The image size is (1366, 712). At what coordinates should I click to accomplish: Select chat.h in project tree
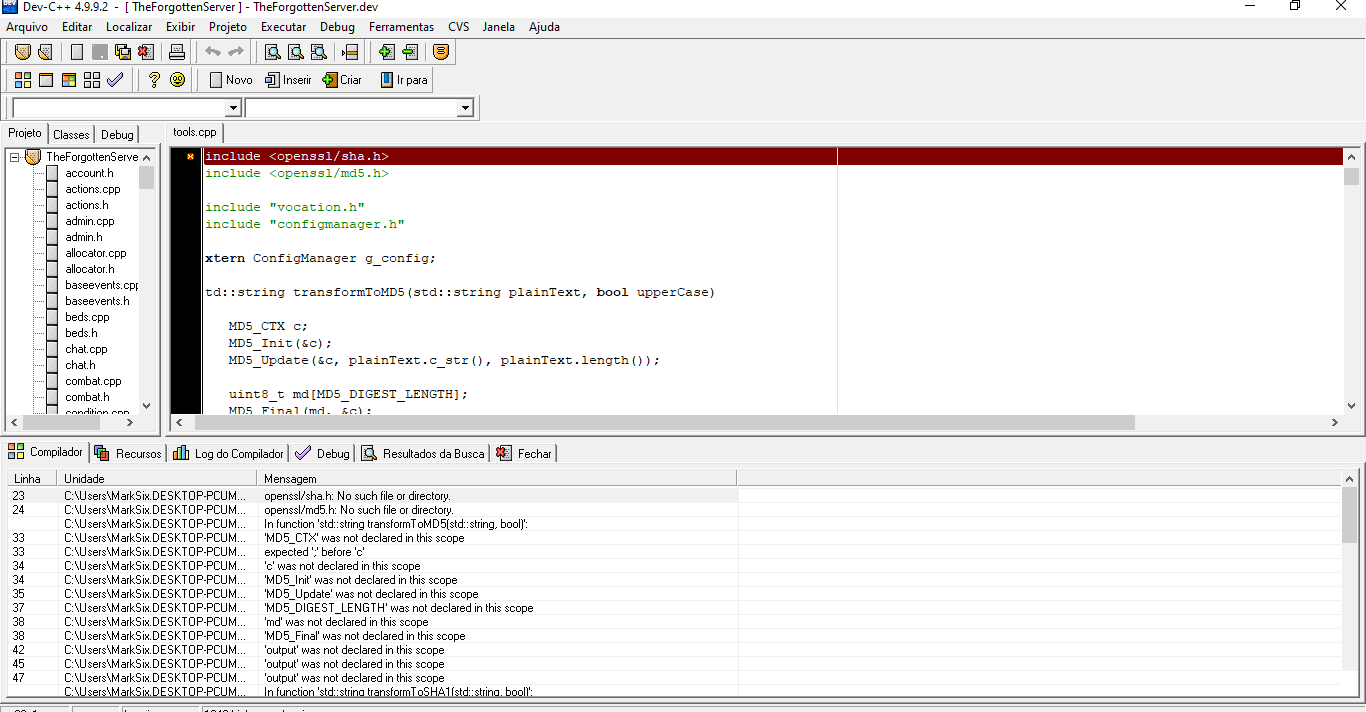(x=80, y=365)
